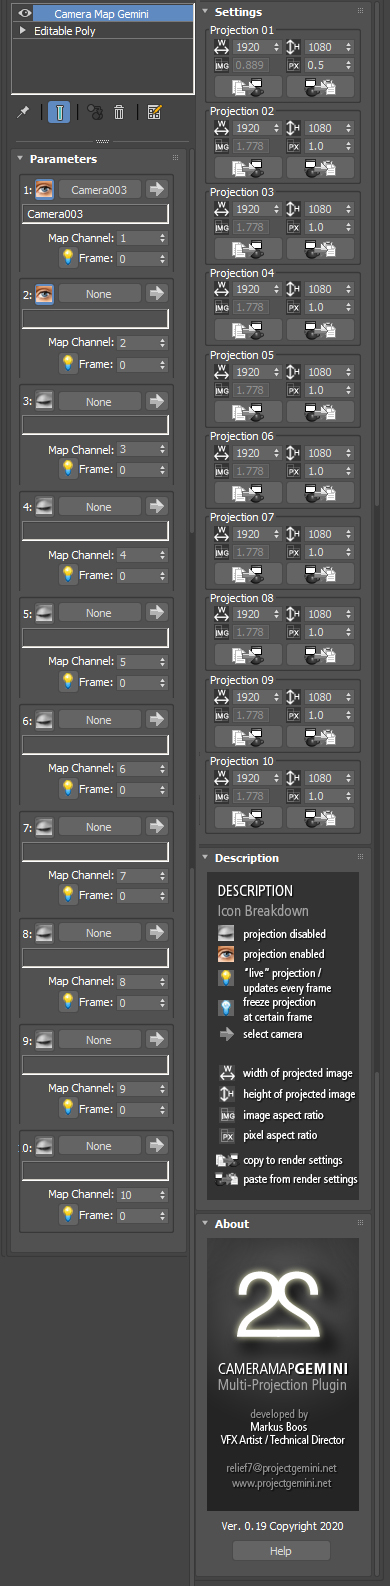Image resolution: width=390 pixels, height=1586 pixels.
Task: Click Make Unique icon in stack toolbar
Action: coord(95,112)
